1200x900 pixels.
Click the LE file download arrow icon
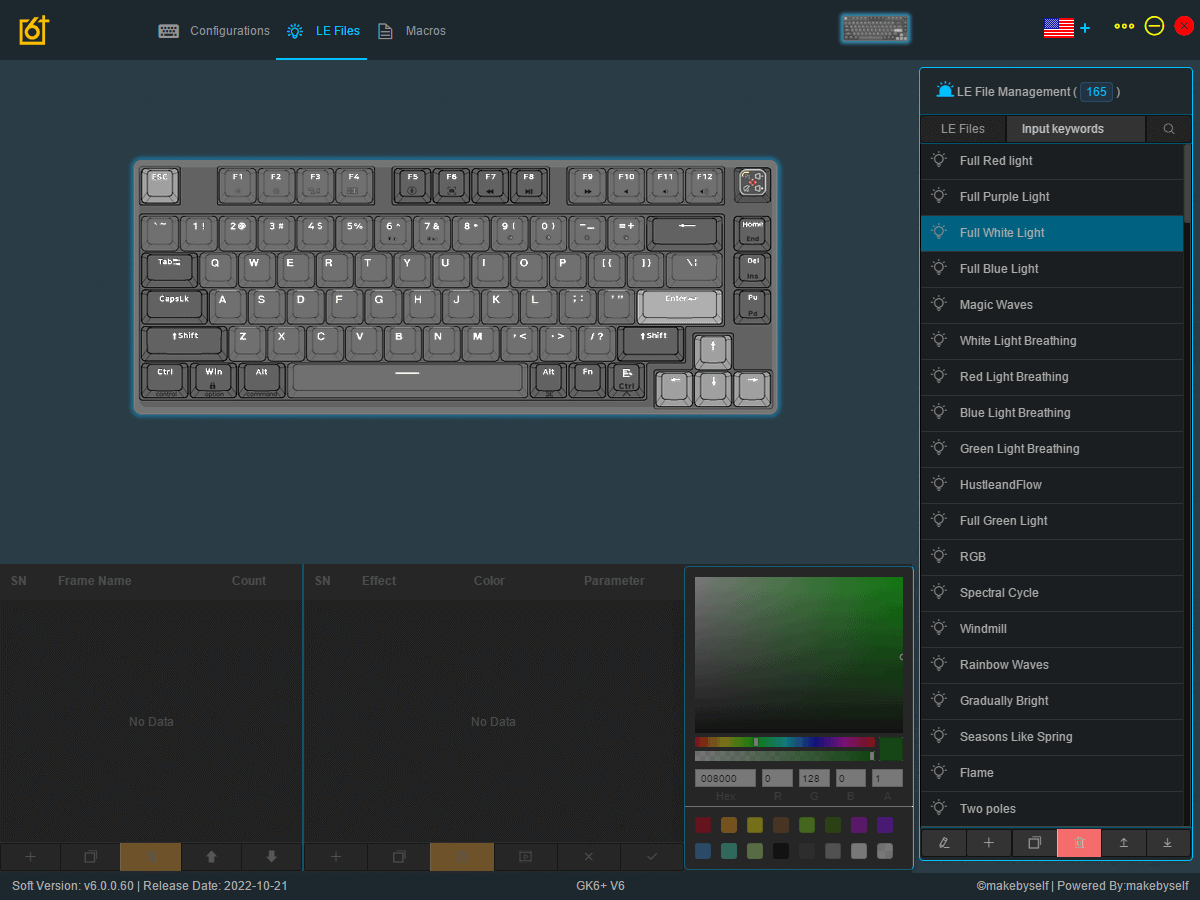1168,843
